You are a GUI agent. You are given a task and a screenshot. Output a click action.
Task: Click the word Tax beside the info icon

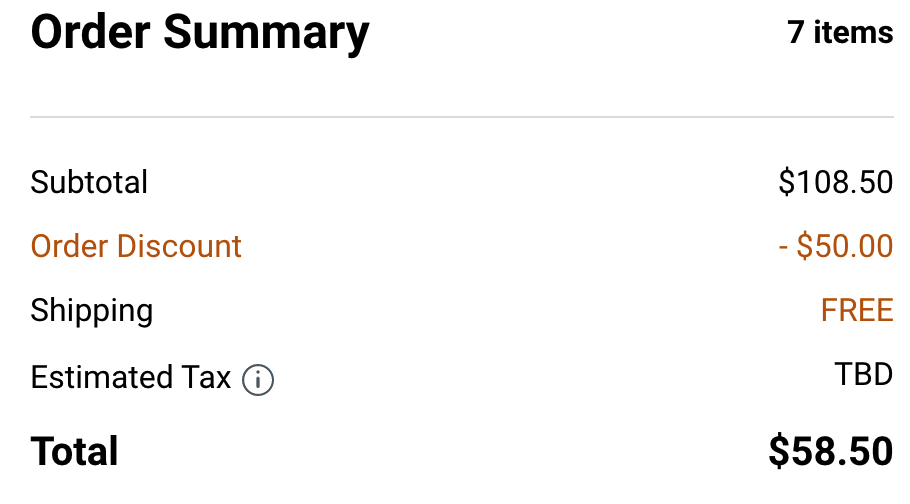[206, 377]
